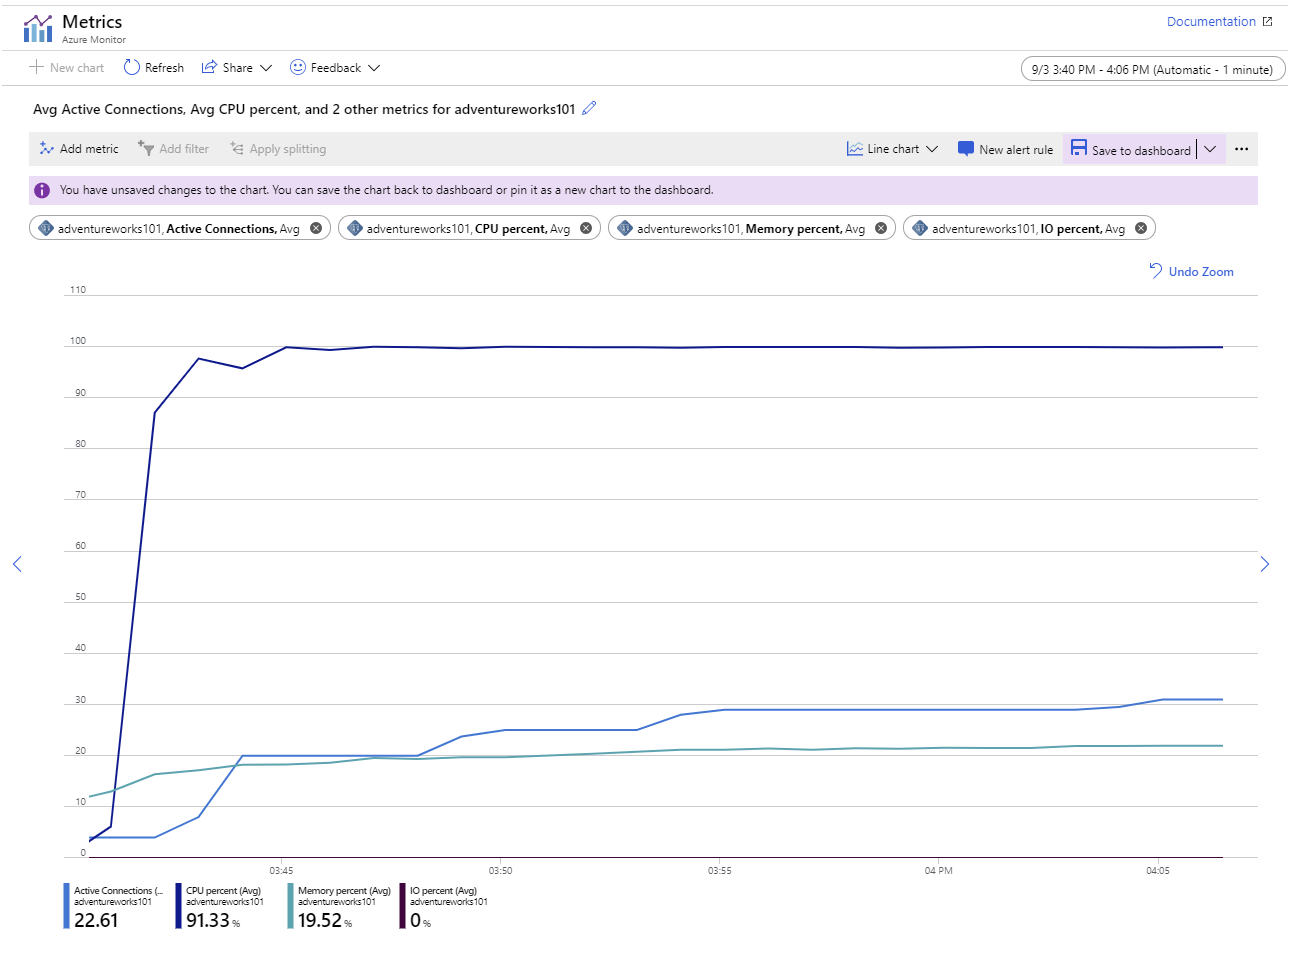Image resolution: width=1290 pixels, height=955 pixels.
Task: Click the Azure Monitor subtitle text
Action: tap(94, 40)
